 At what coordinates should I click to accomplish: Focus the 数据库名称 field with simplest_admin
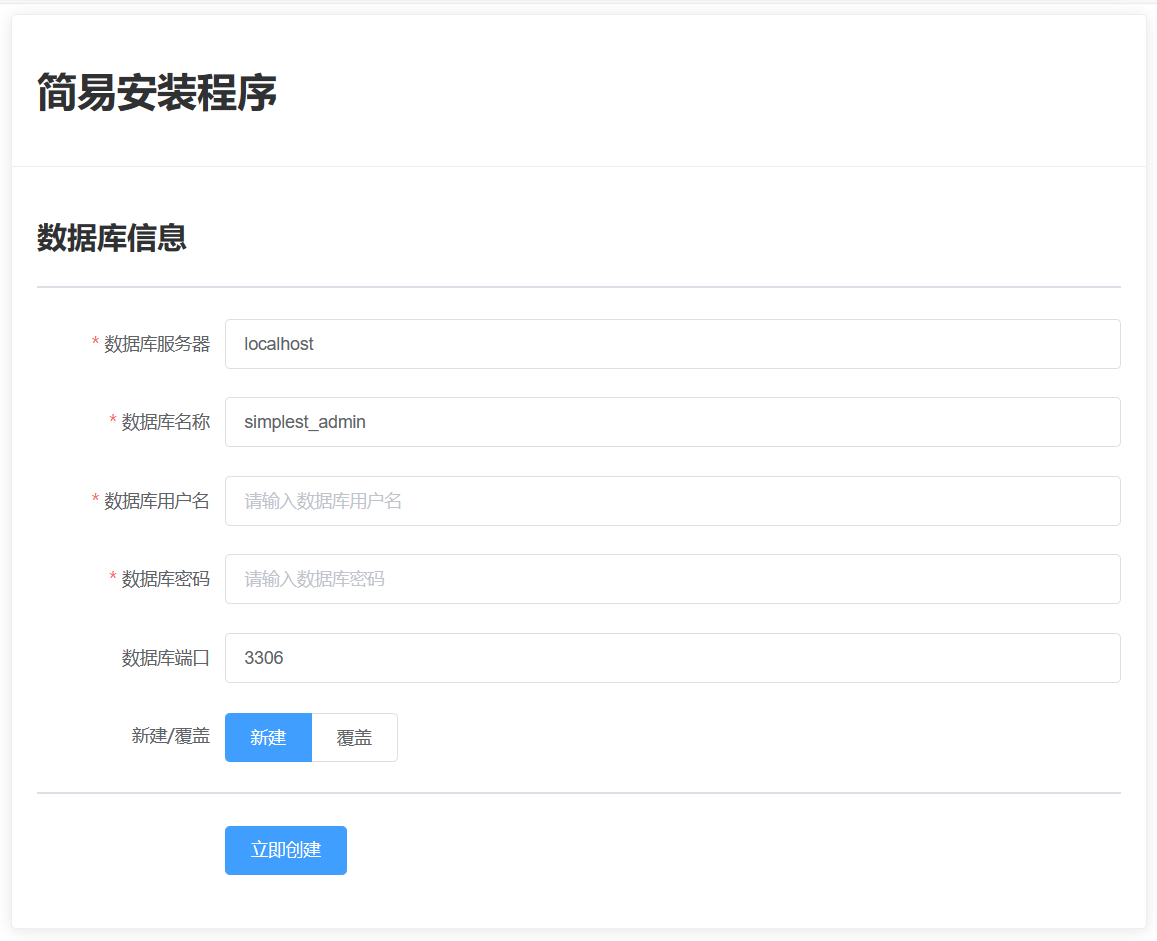tap(672, 422)
